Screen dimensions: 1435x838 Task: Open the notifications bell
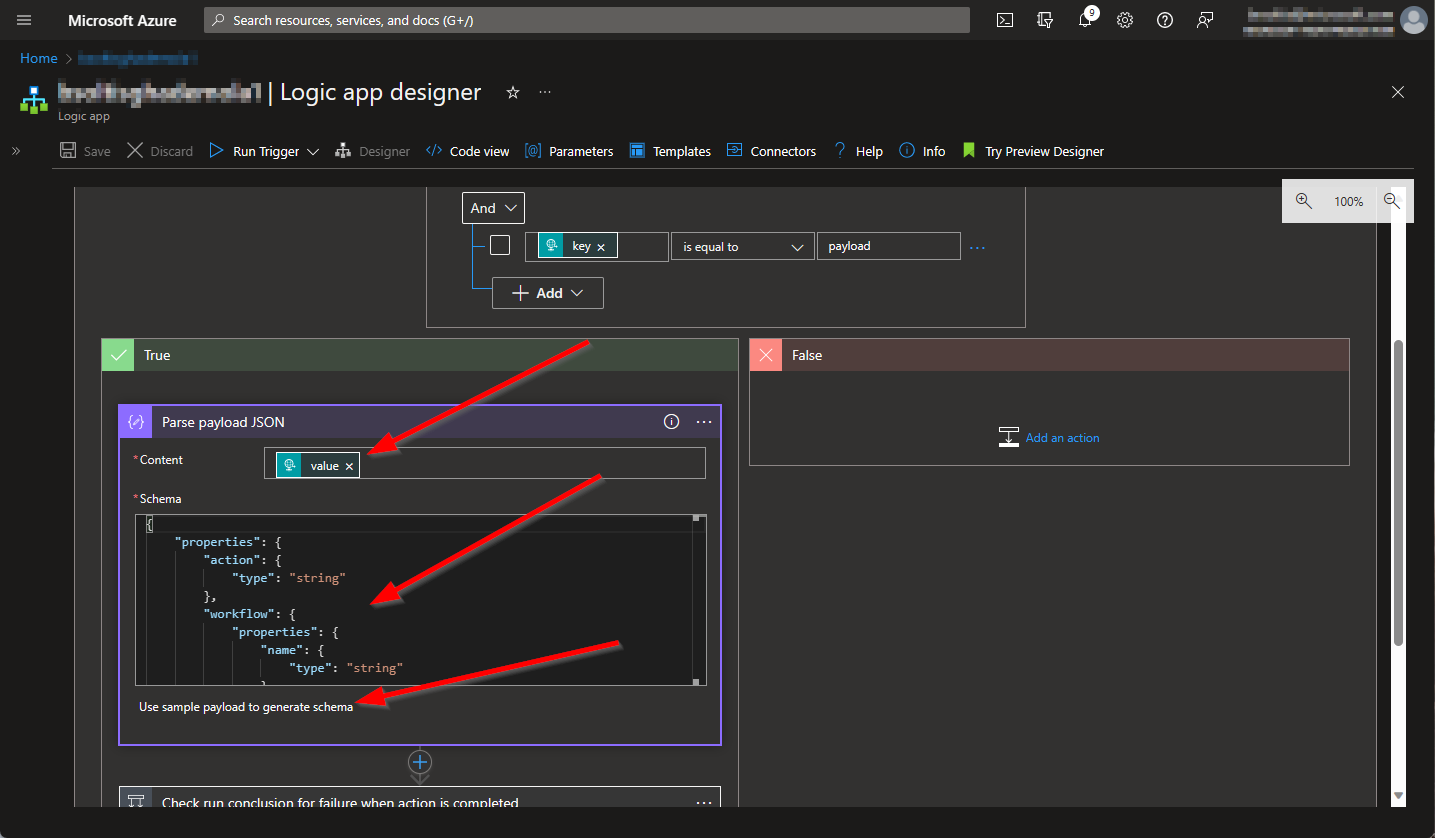tap(1085, 20)
